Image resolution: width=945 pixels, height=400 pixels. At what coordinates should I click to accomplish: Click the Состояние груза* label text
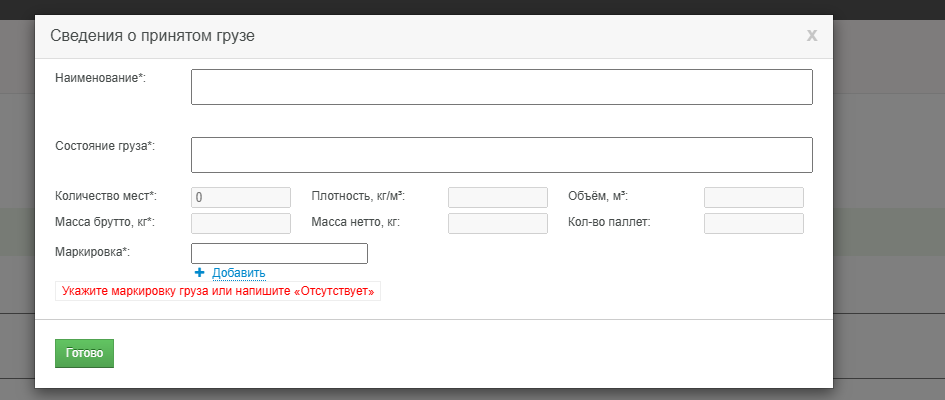coord(105,146)
